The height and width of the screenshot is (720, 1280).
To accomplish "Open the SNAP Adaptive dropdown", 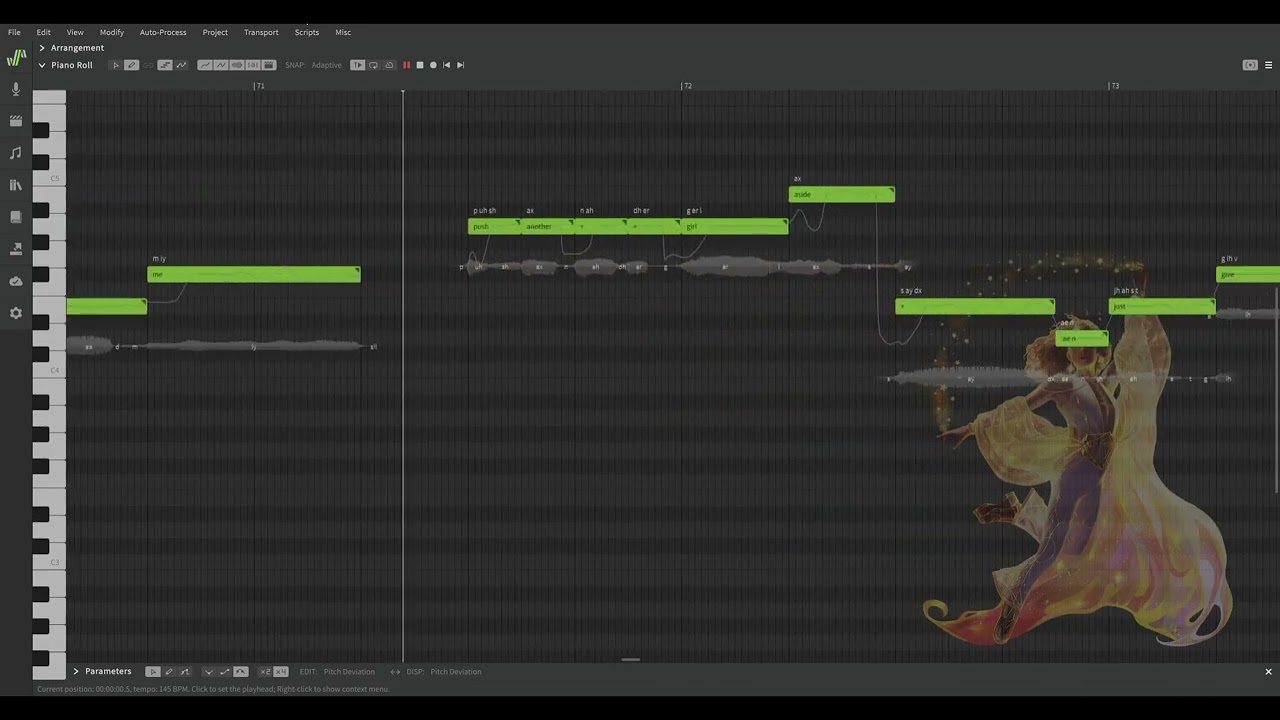I will 326,65.
